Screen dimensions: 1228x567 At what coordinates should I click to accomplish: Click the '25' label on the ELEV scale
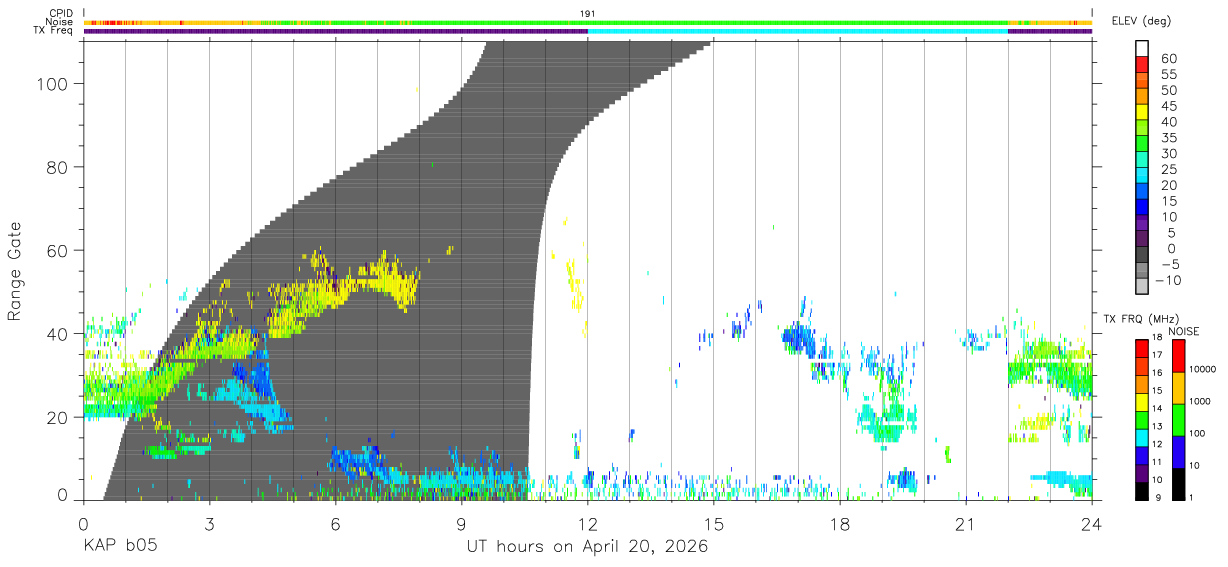[x=1168, y=170]
